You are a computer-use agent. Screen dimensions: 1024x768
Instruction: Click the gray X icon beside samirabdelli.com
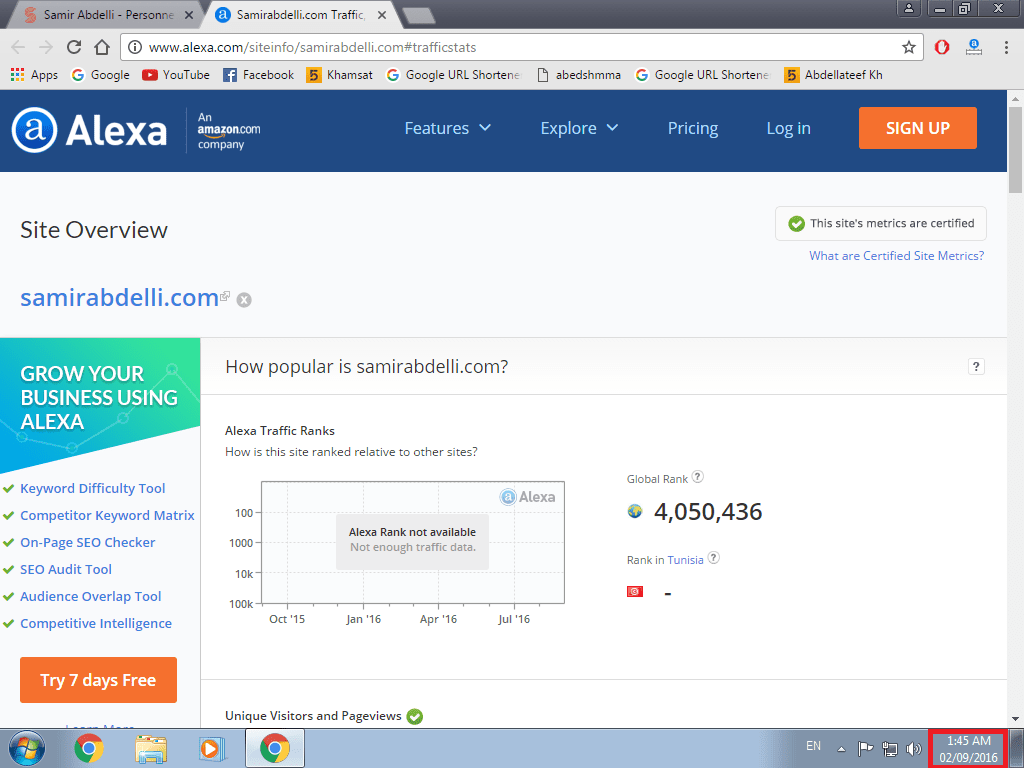coord(244,300)
